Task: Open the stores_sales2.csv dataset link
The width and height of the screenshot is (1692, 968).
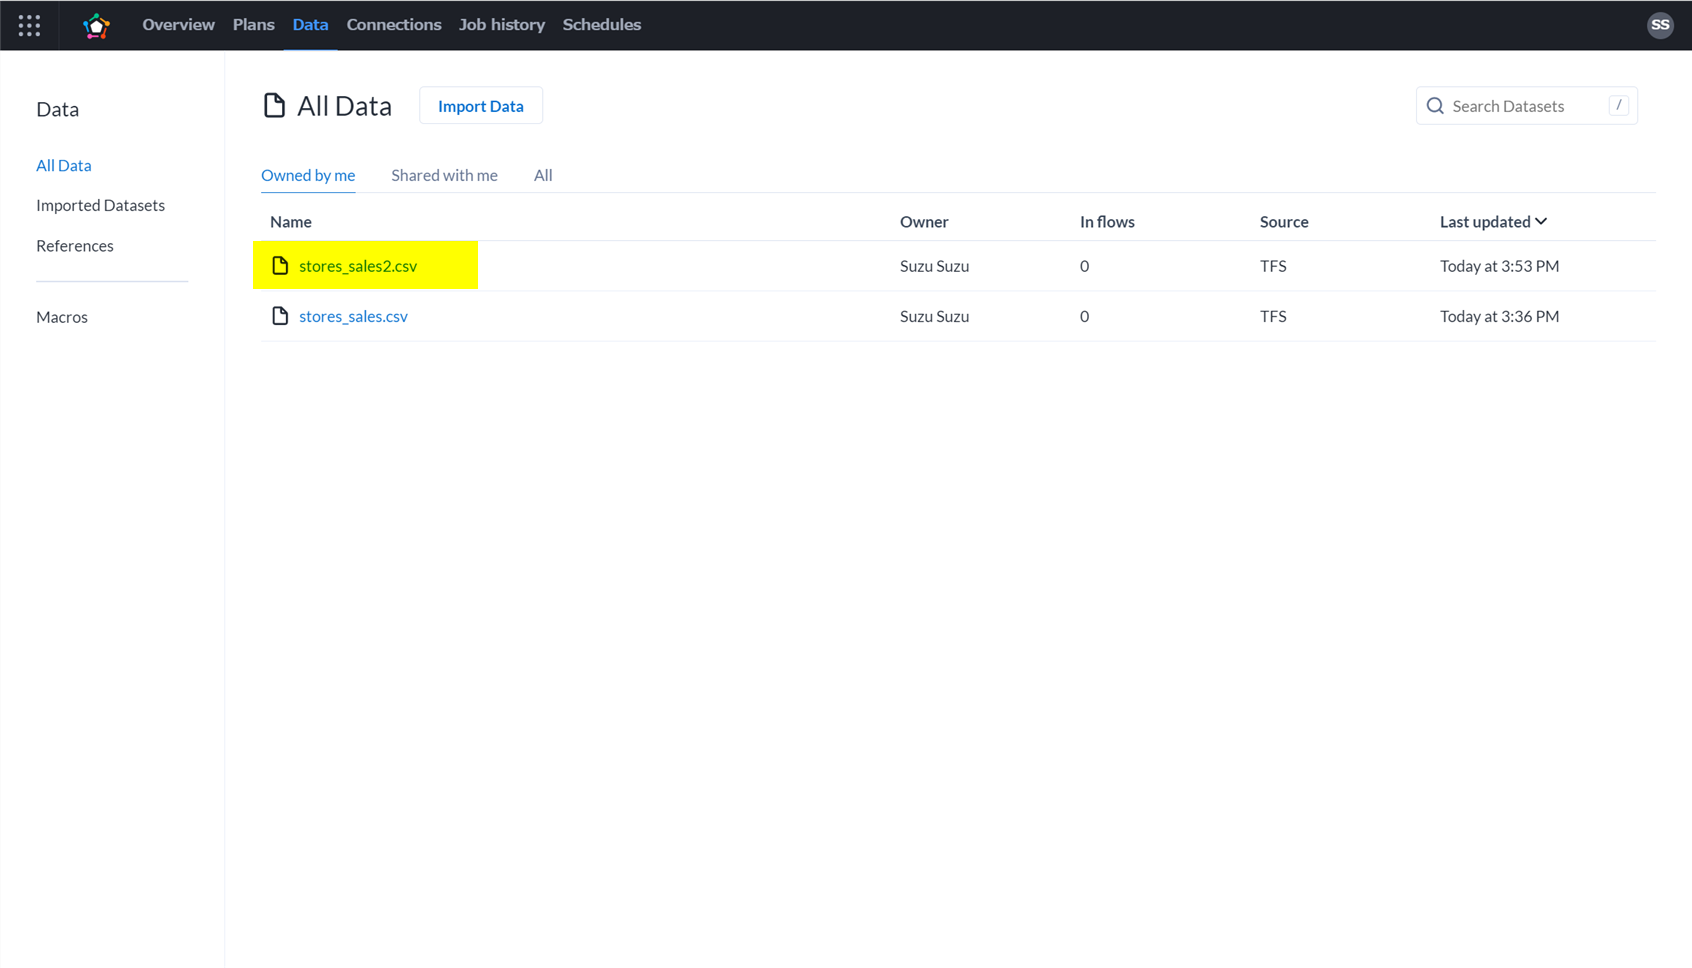Action: 358,266
